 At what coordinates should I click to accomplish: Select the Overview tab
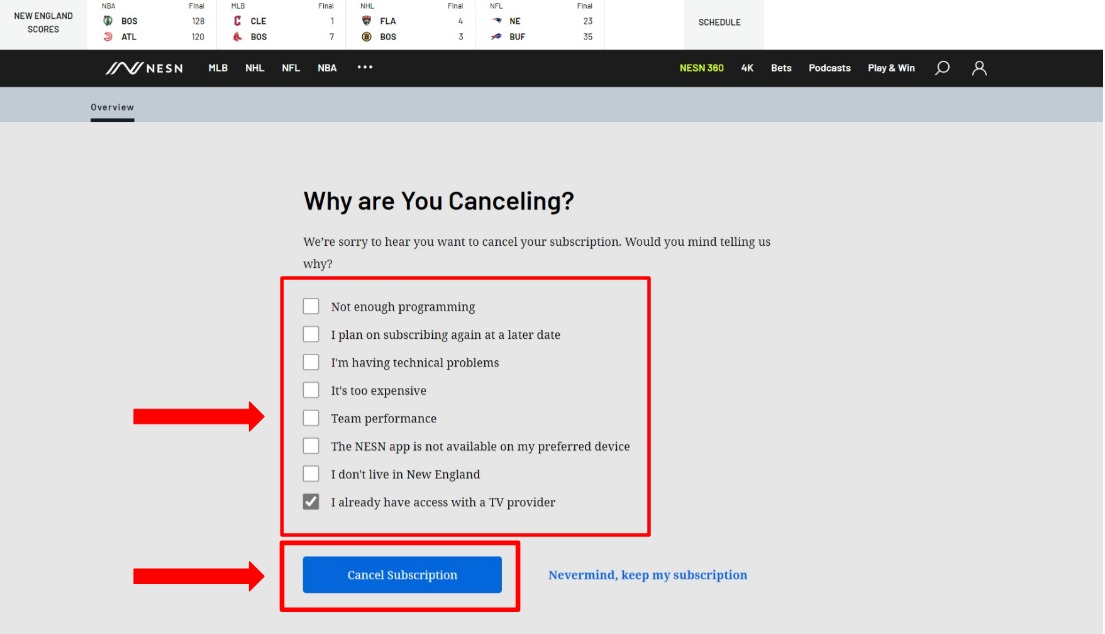[x=112, y=107]
